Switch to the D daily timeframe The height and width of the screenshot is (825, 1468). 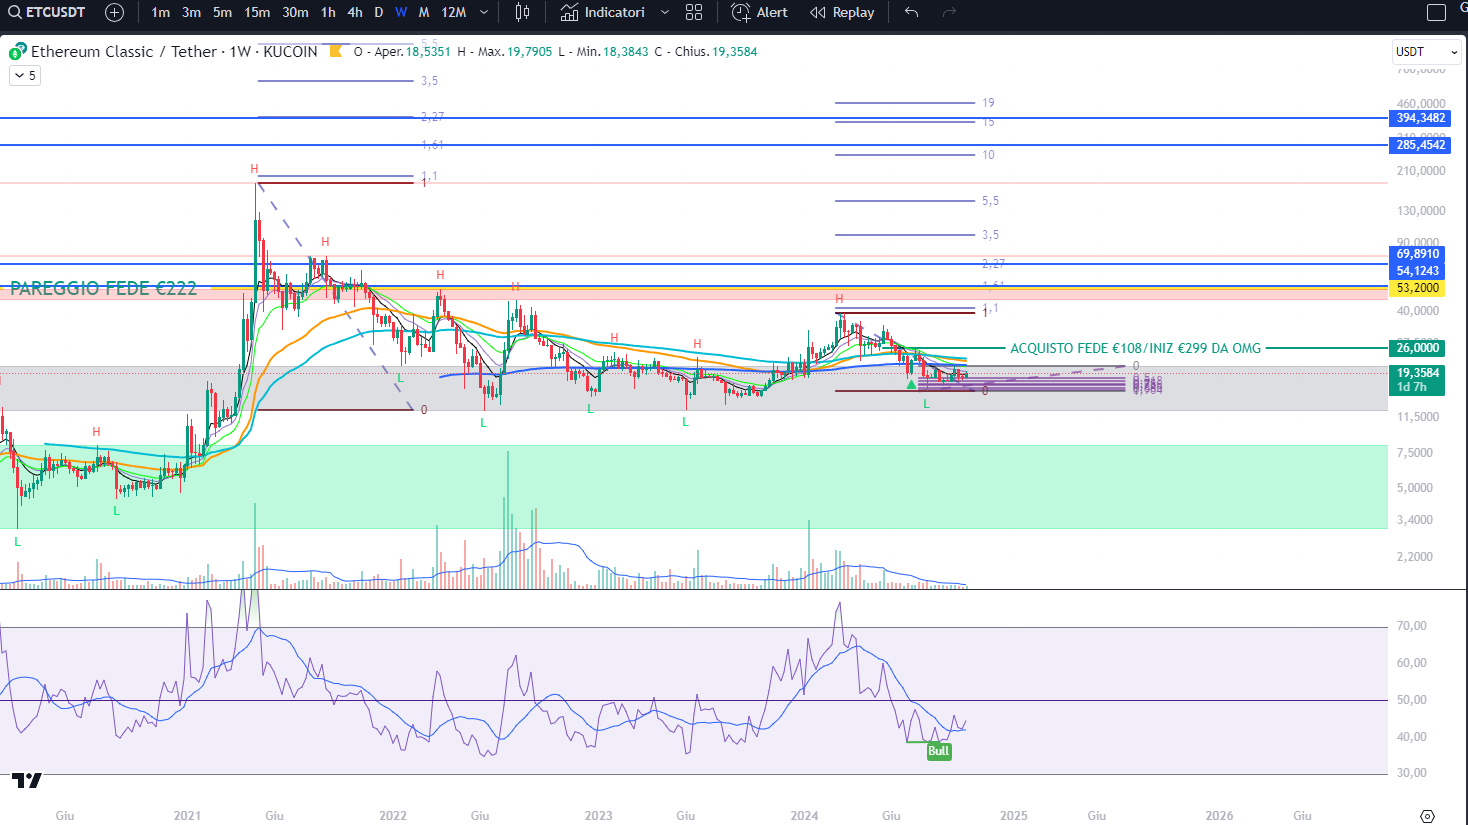[x=378, y=13]
